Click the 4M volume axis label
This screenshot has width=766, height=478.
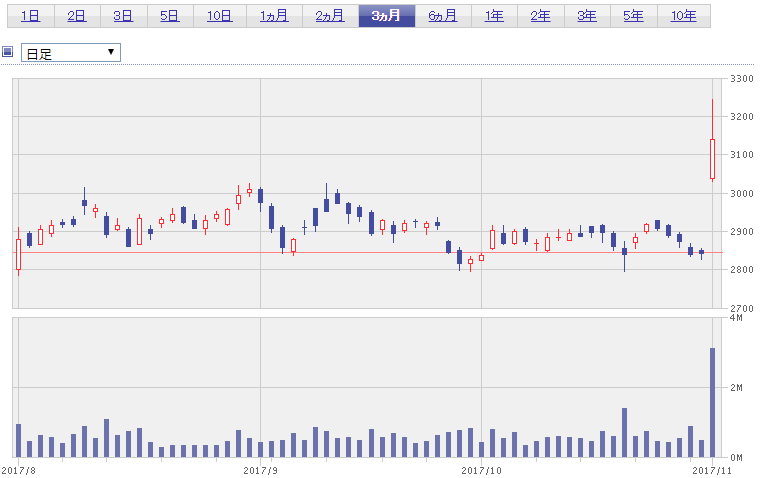coord(736,318)
